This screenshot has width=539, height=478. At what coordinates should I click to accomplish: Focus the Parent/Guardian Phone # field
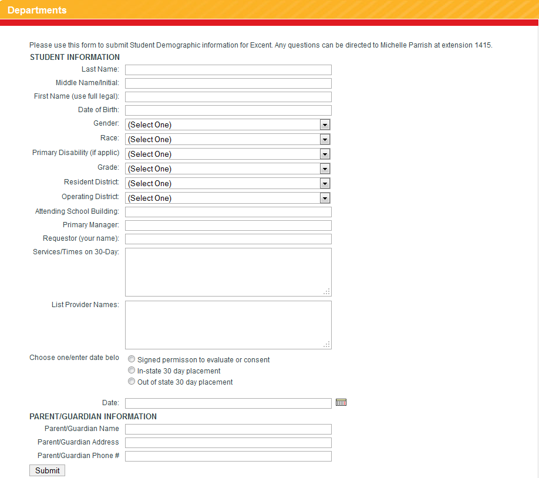[228, 456]
